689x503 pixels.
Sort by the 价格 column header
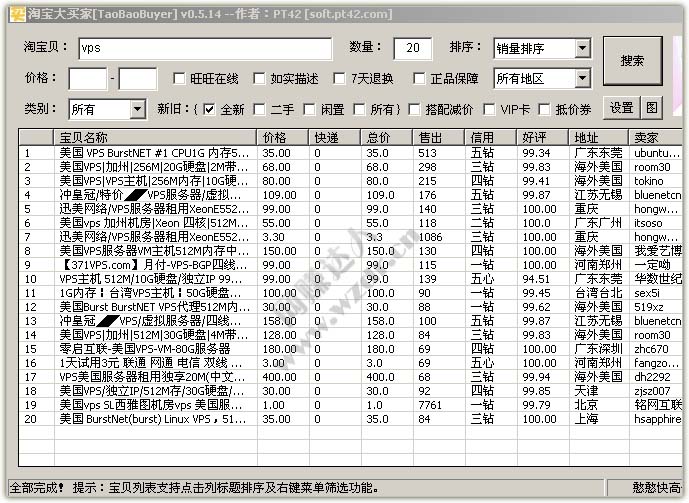click(283, 138)
